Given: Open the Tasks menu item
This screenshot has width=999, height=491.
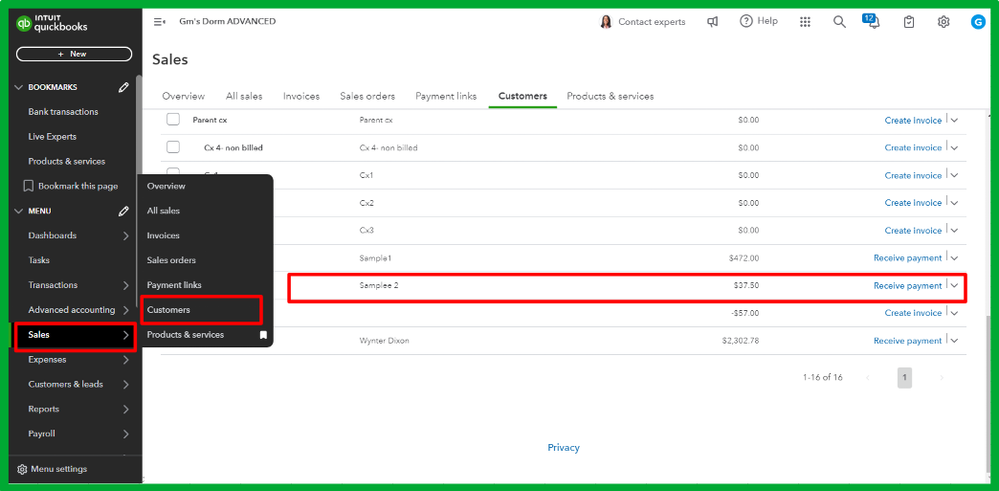Looking at the screenshot, I should pos(39,260).
